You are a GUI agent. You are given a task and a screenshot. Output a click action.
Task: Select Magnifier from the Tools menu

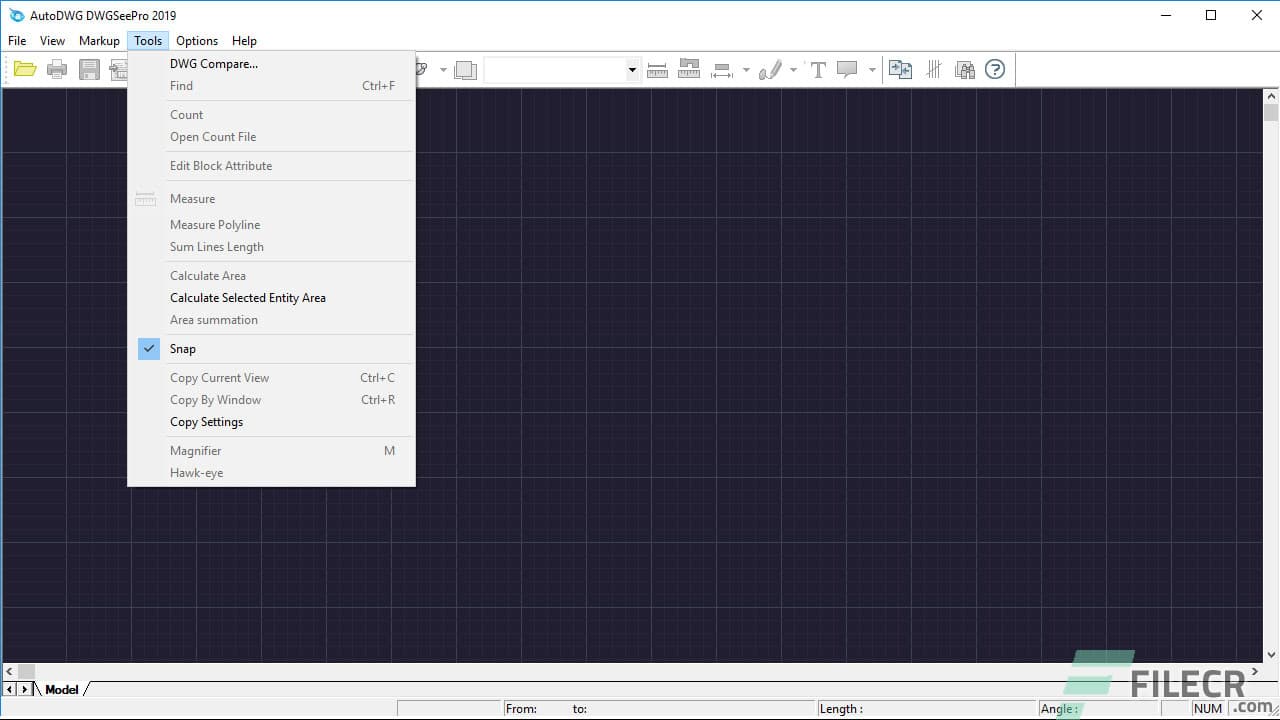click(195, 450)
